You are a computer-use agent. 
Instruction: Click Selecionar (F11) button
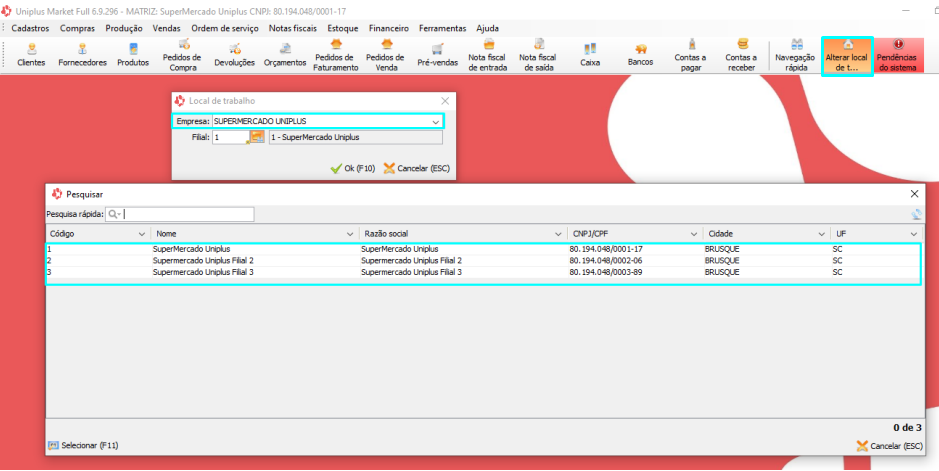click(83, 445)
